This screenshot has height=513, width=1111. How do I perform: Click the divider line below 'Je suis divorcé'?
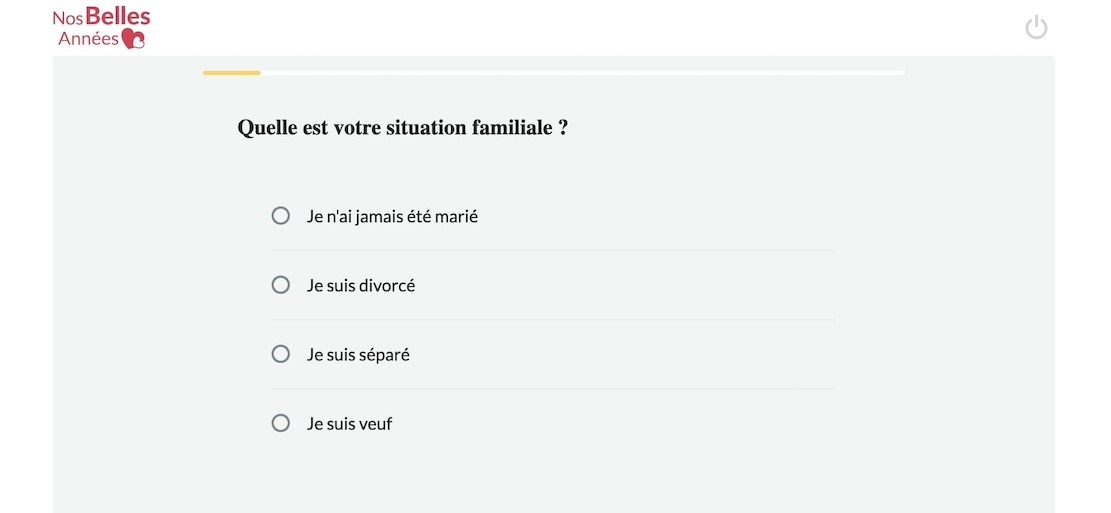(x=553, y=320)
